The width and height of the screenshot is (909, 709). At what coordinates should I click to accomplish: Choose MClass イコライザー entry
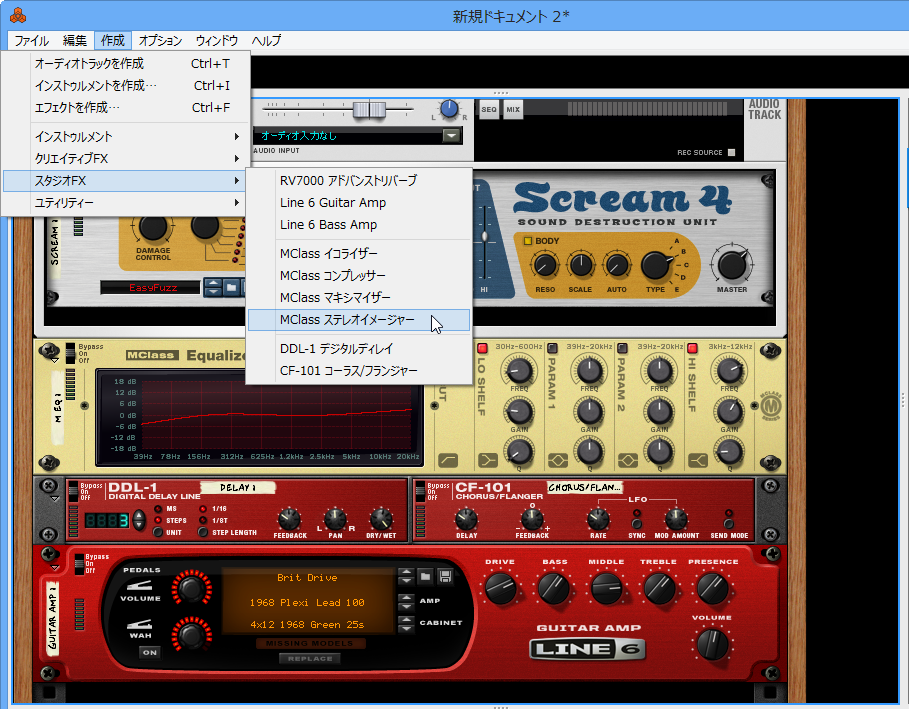(x=359, y=254)
